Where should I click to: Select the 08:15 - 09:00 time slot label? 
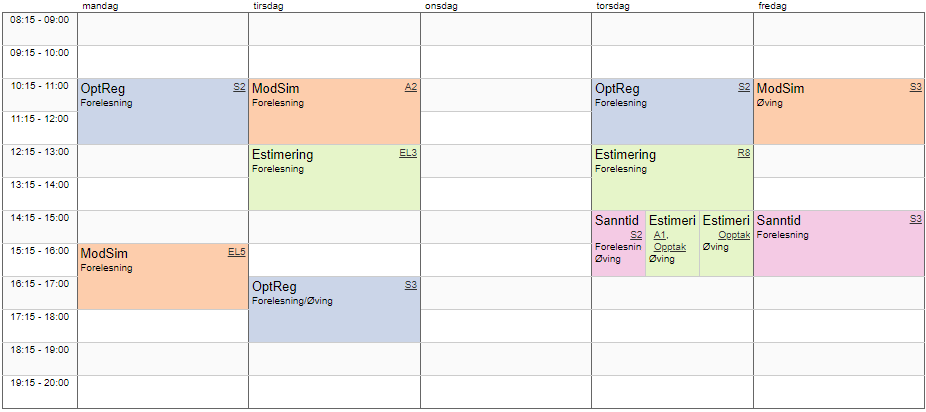click(40, 19)
